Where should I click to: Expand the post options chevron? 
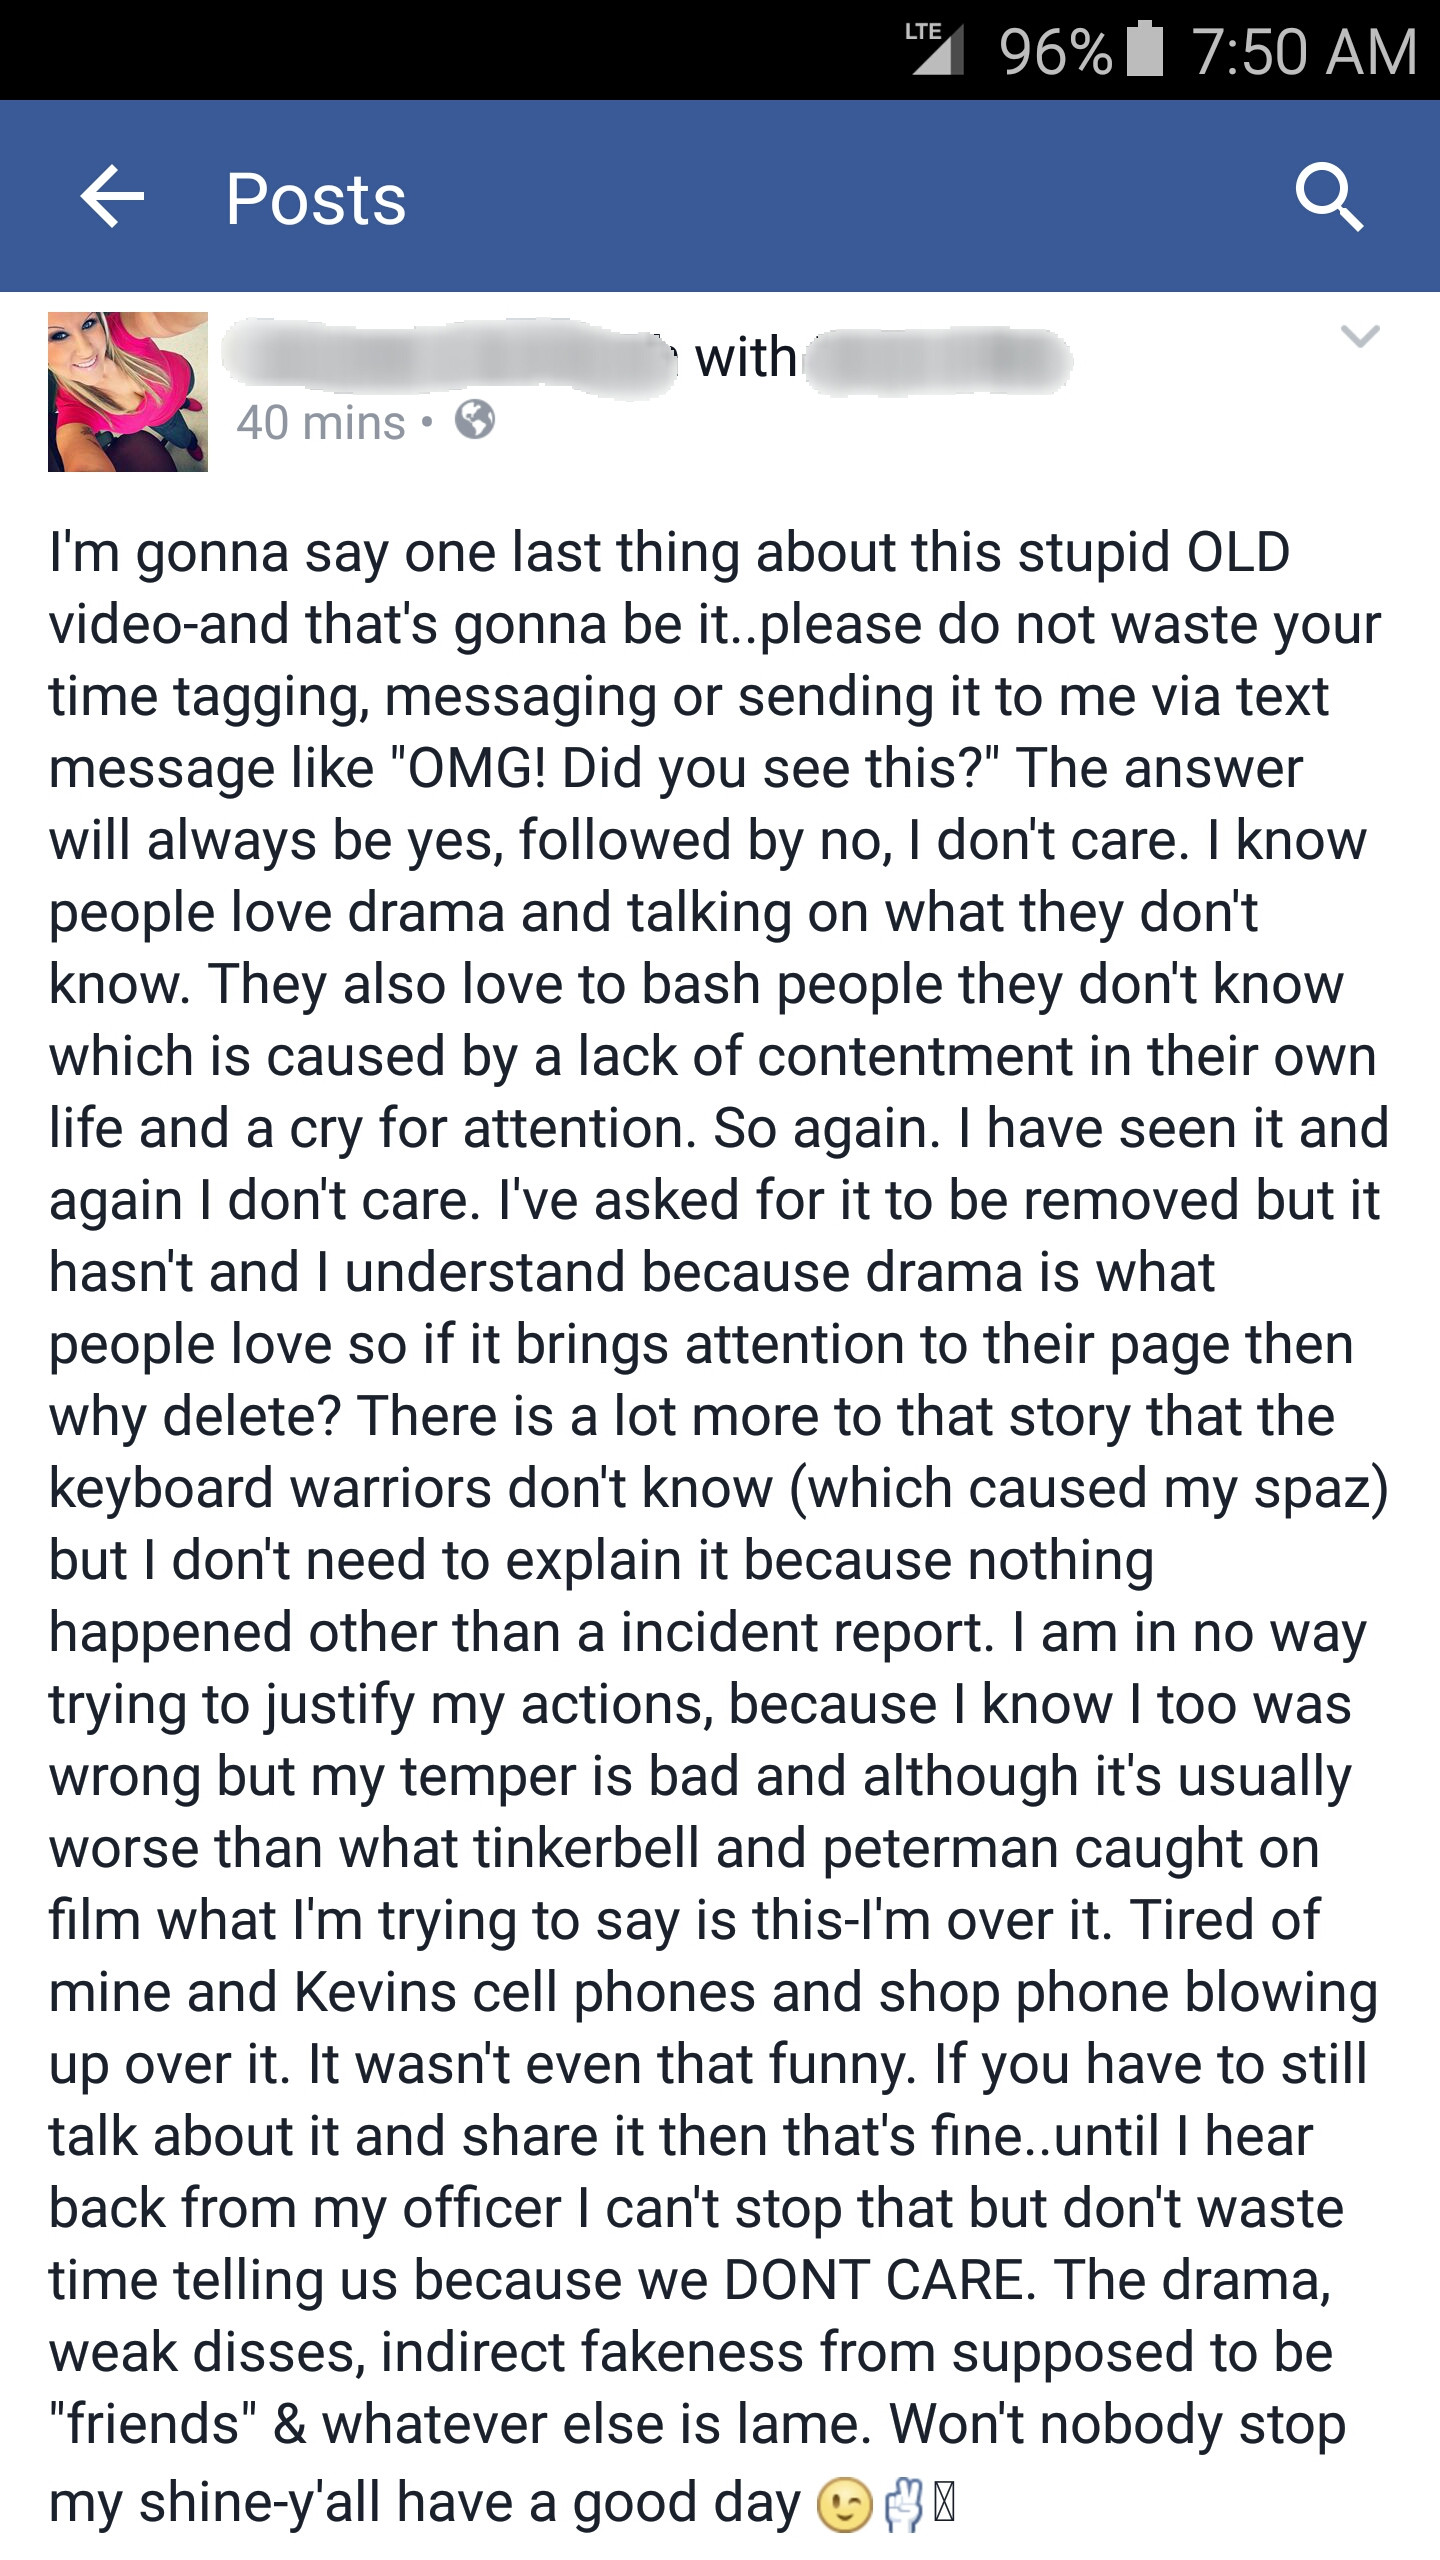1360,336
